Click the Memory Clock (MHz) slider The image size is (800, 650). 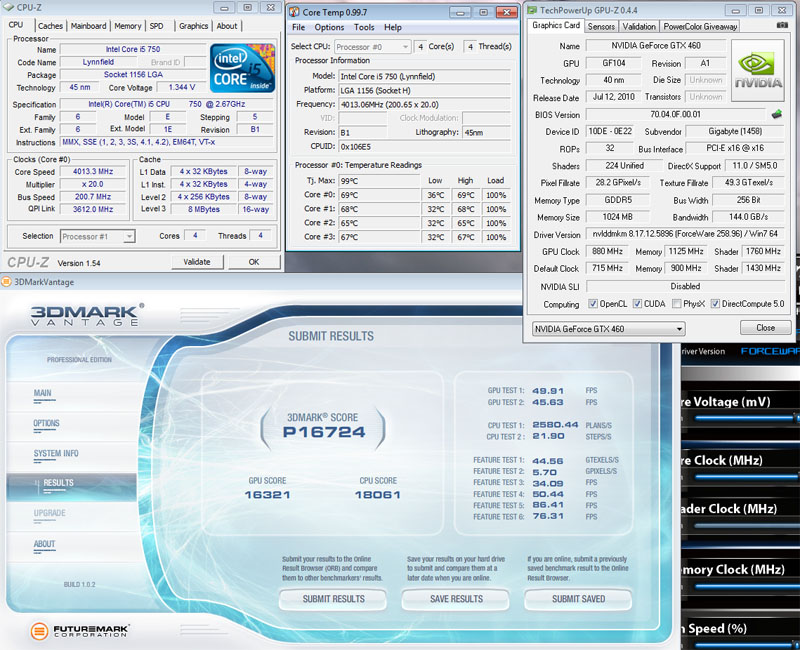(746, 587)
